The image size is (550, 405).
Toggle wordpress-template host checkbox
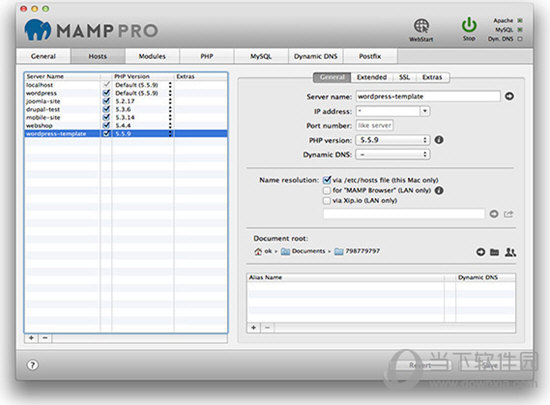tap(106, 134)
